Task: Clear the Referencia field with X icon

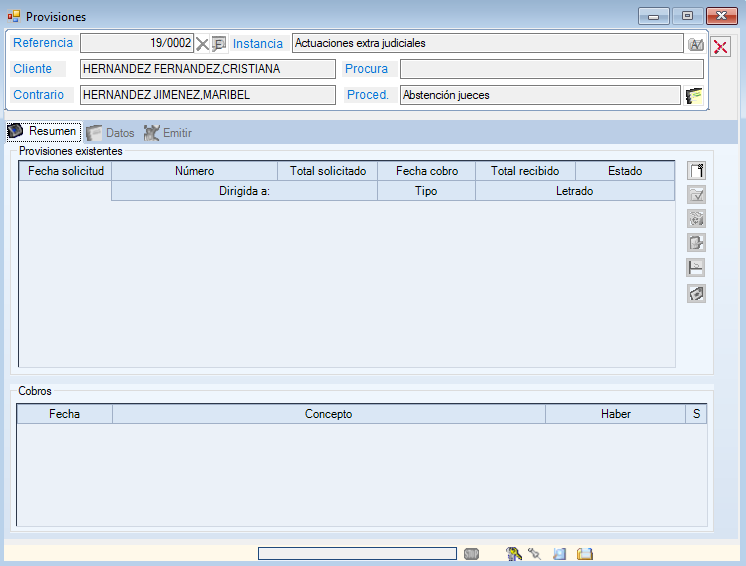Action: tap(203, 44)
